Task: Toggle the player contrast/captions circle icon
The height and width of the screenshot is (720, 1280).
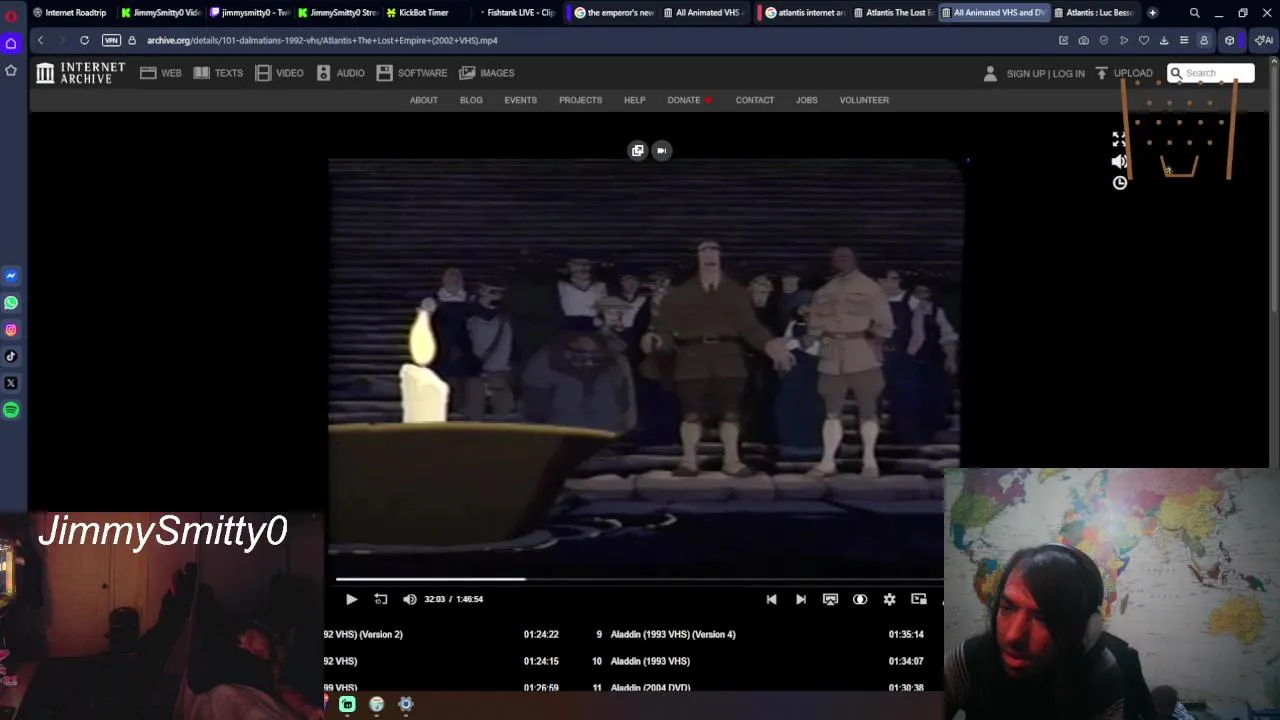Action: click(x=860, y=599)
